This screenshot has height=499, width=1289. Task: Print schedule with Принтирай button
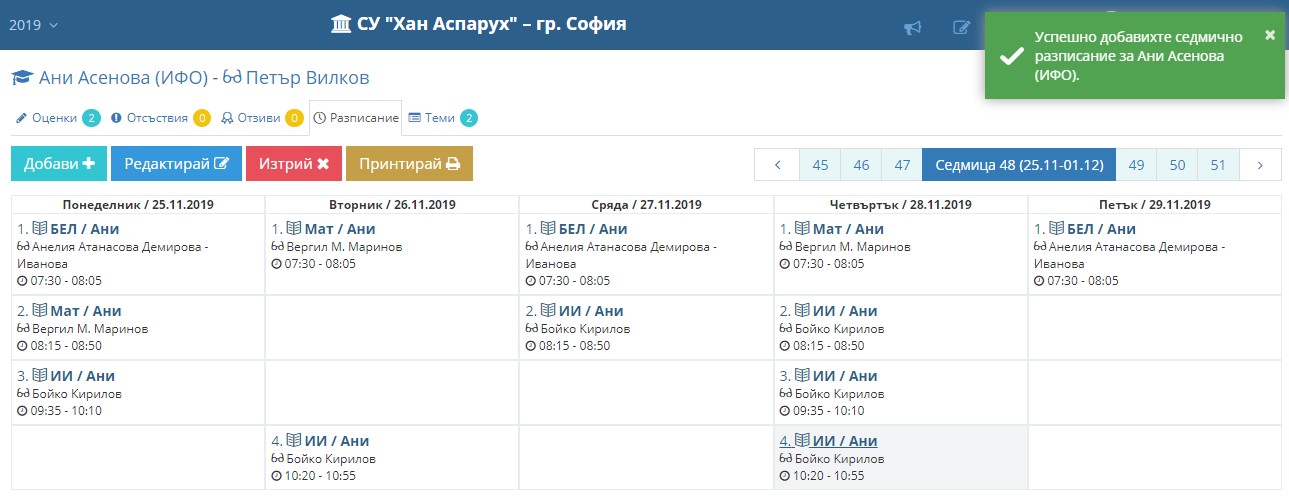point(409,164)
